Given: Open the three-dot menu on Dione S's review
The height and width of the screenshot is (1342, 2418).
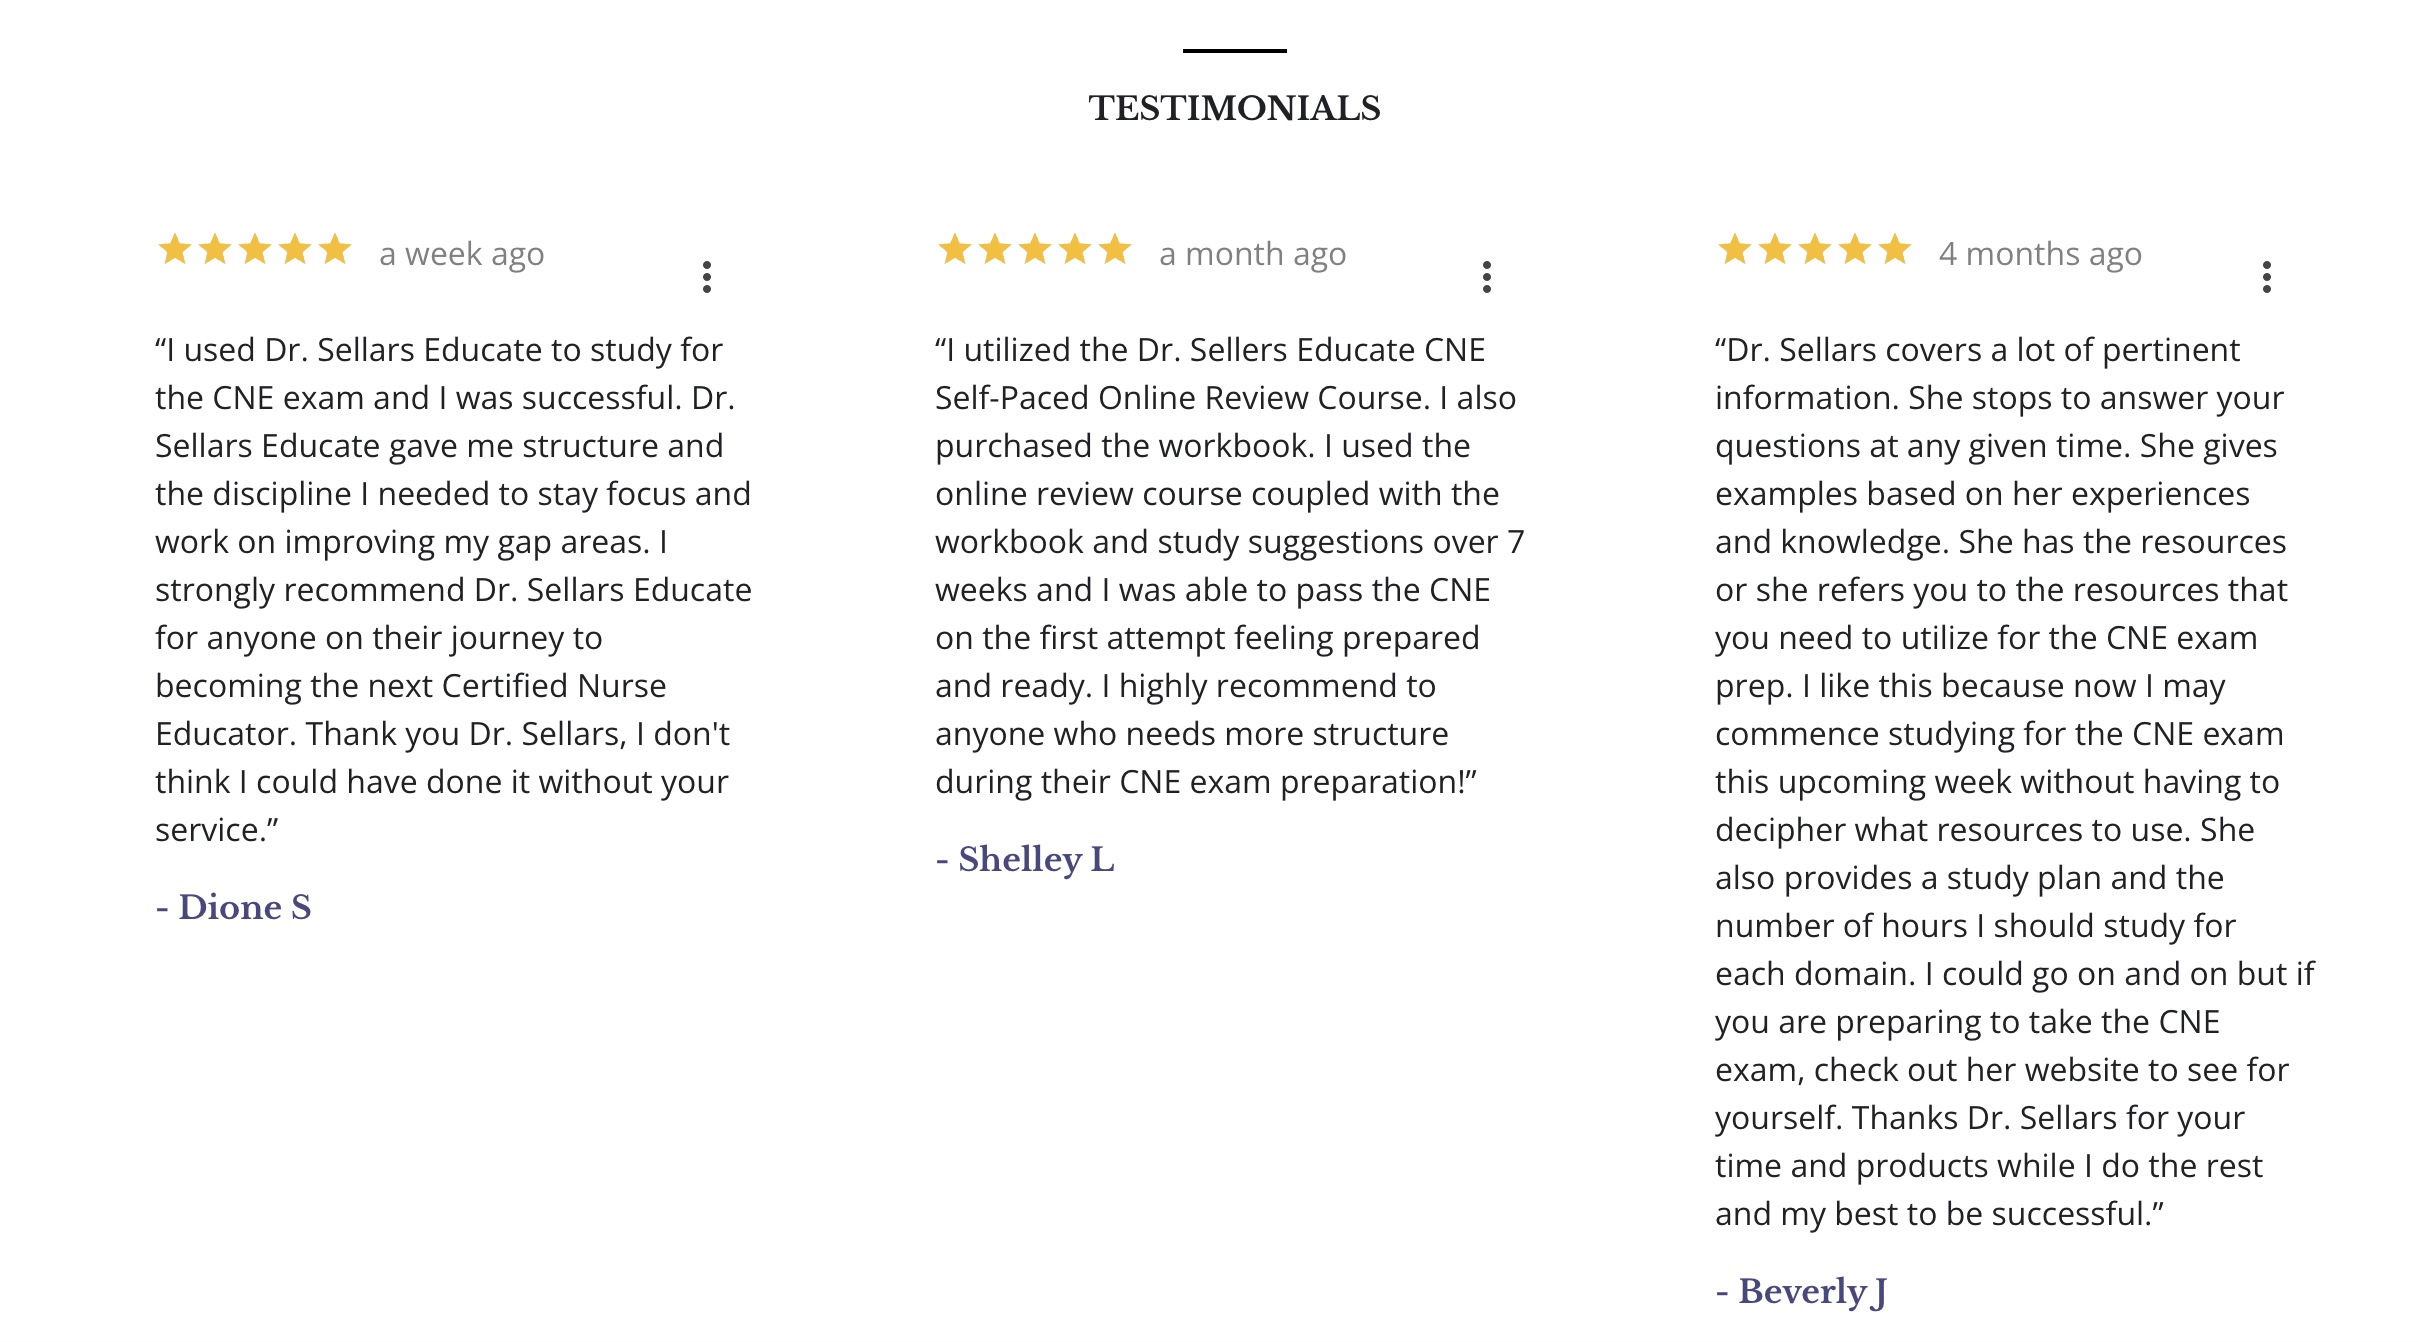Looking at the screenshot, I should (x=707, y=277).
